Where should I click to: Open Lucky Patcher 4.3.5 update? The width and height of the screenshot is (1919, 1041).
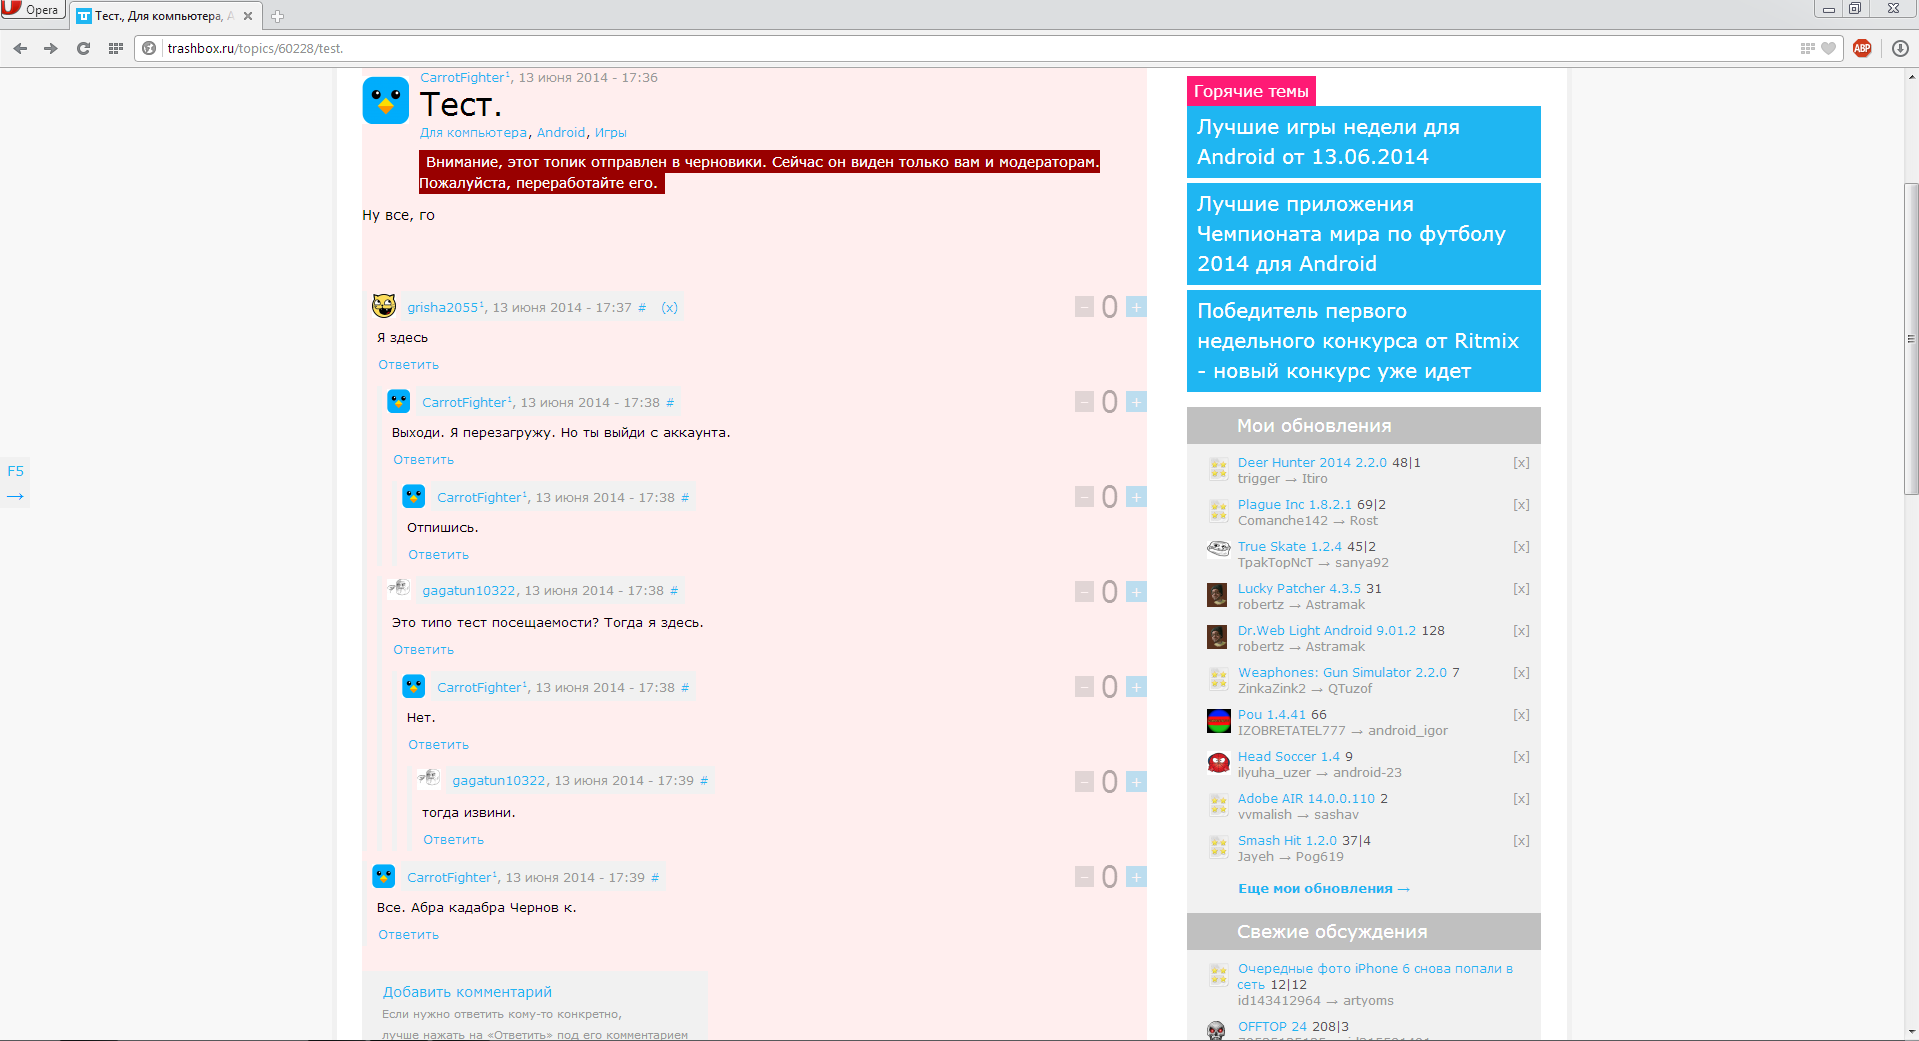pyautogui.click(x=1299, y=588)
